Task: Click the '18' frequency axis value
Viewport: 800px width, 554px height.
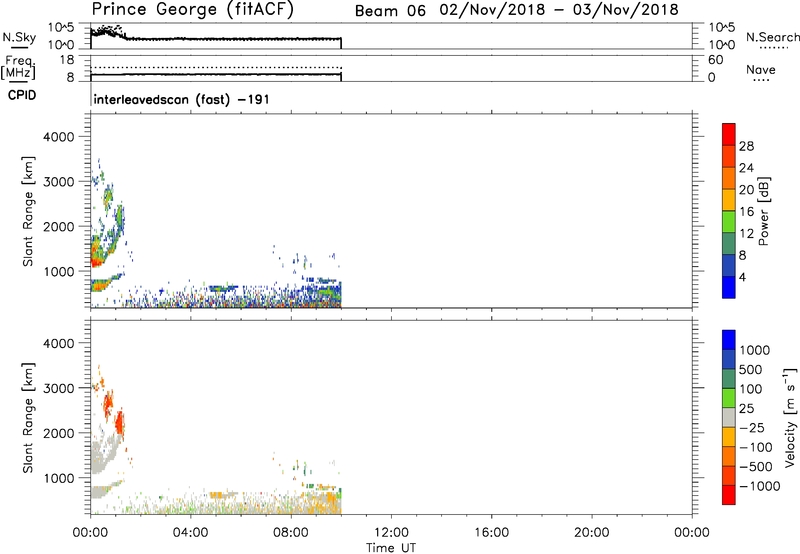Action: 67,60
